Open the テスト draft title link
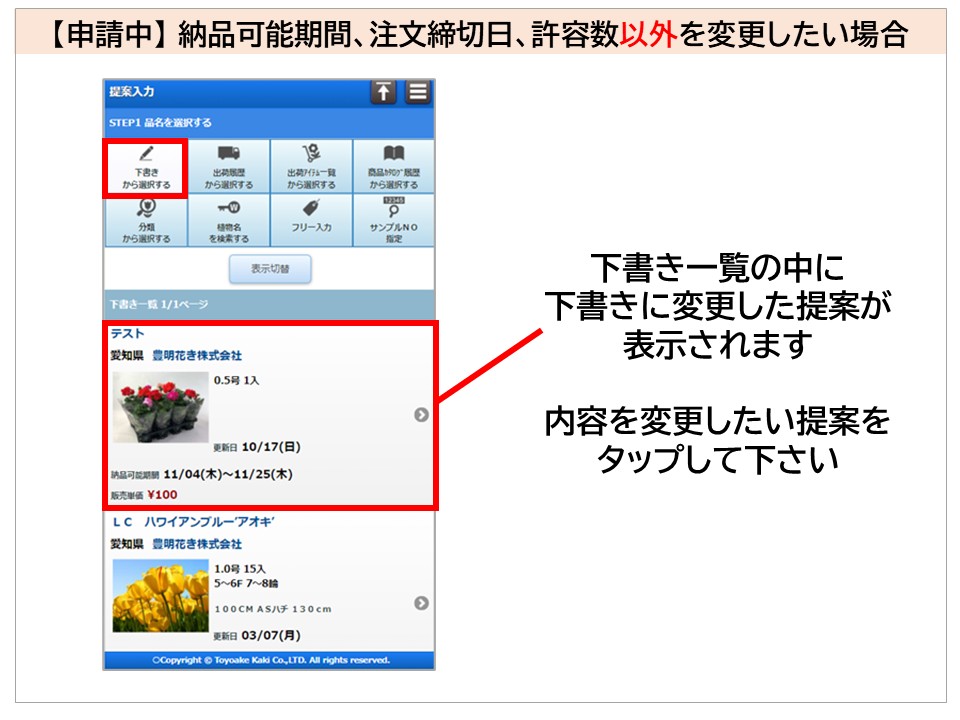The height and width of the screenshot is (720, 960). [x=128, y=334]
